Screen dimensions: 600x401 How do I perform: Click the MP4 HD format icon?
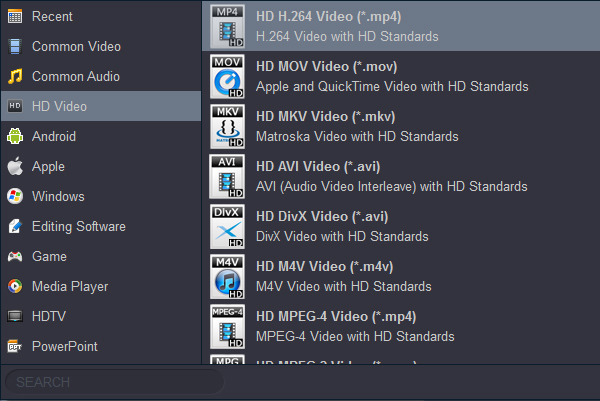[227, 27]
